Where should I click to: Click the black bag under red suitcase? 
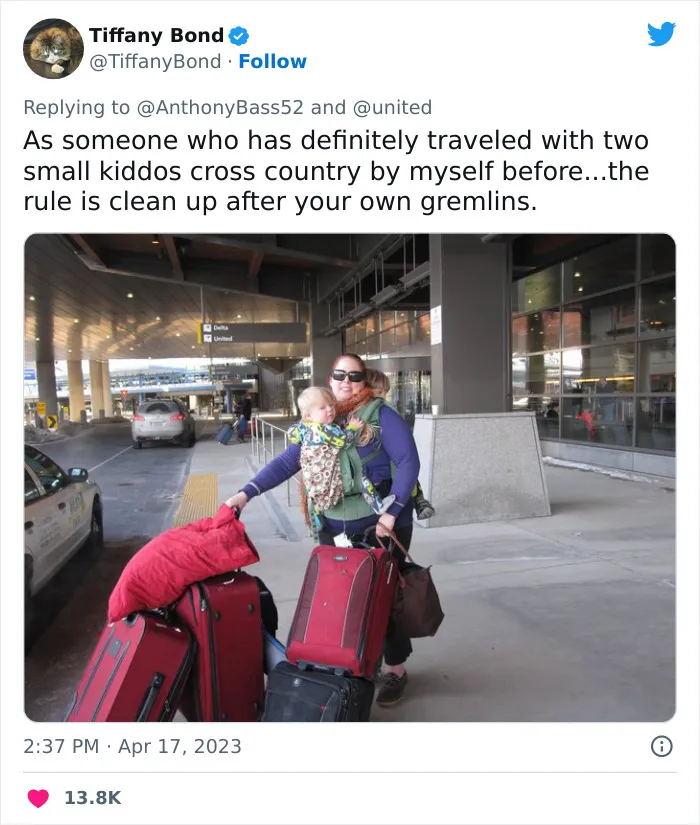point(318,693)
